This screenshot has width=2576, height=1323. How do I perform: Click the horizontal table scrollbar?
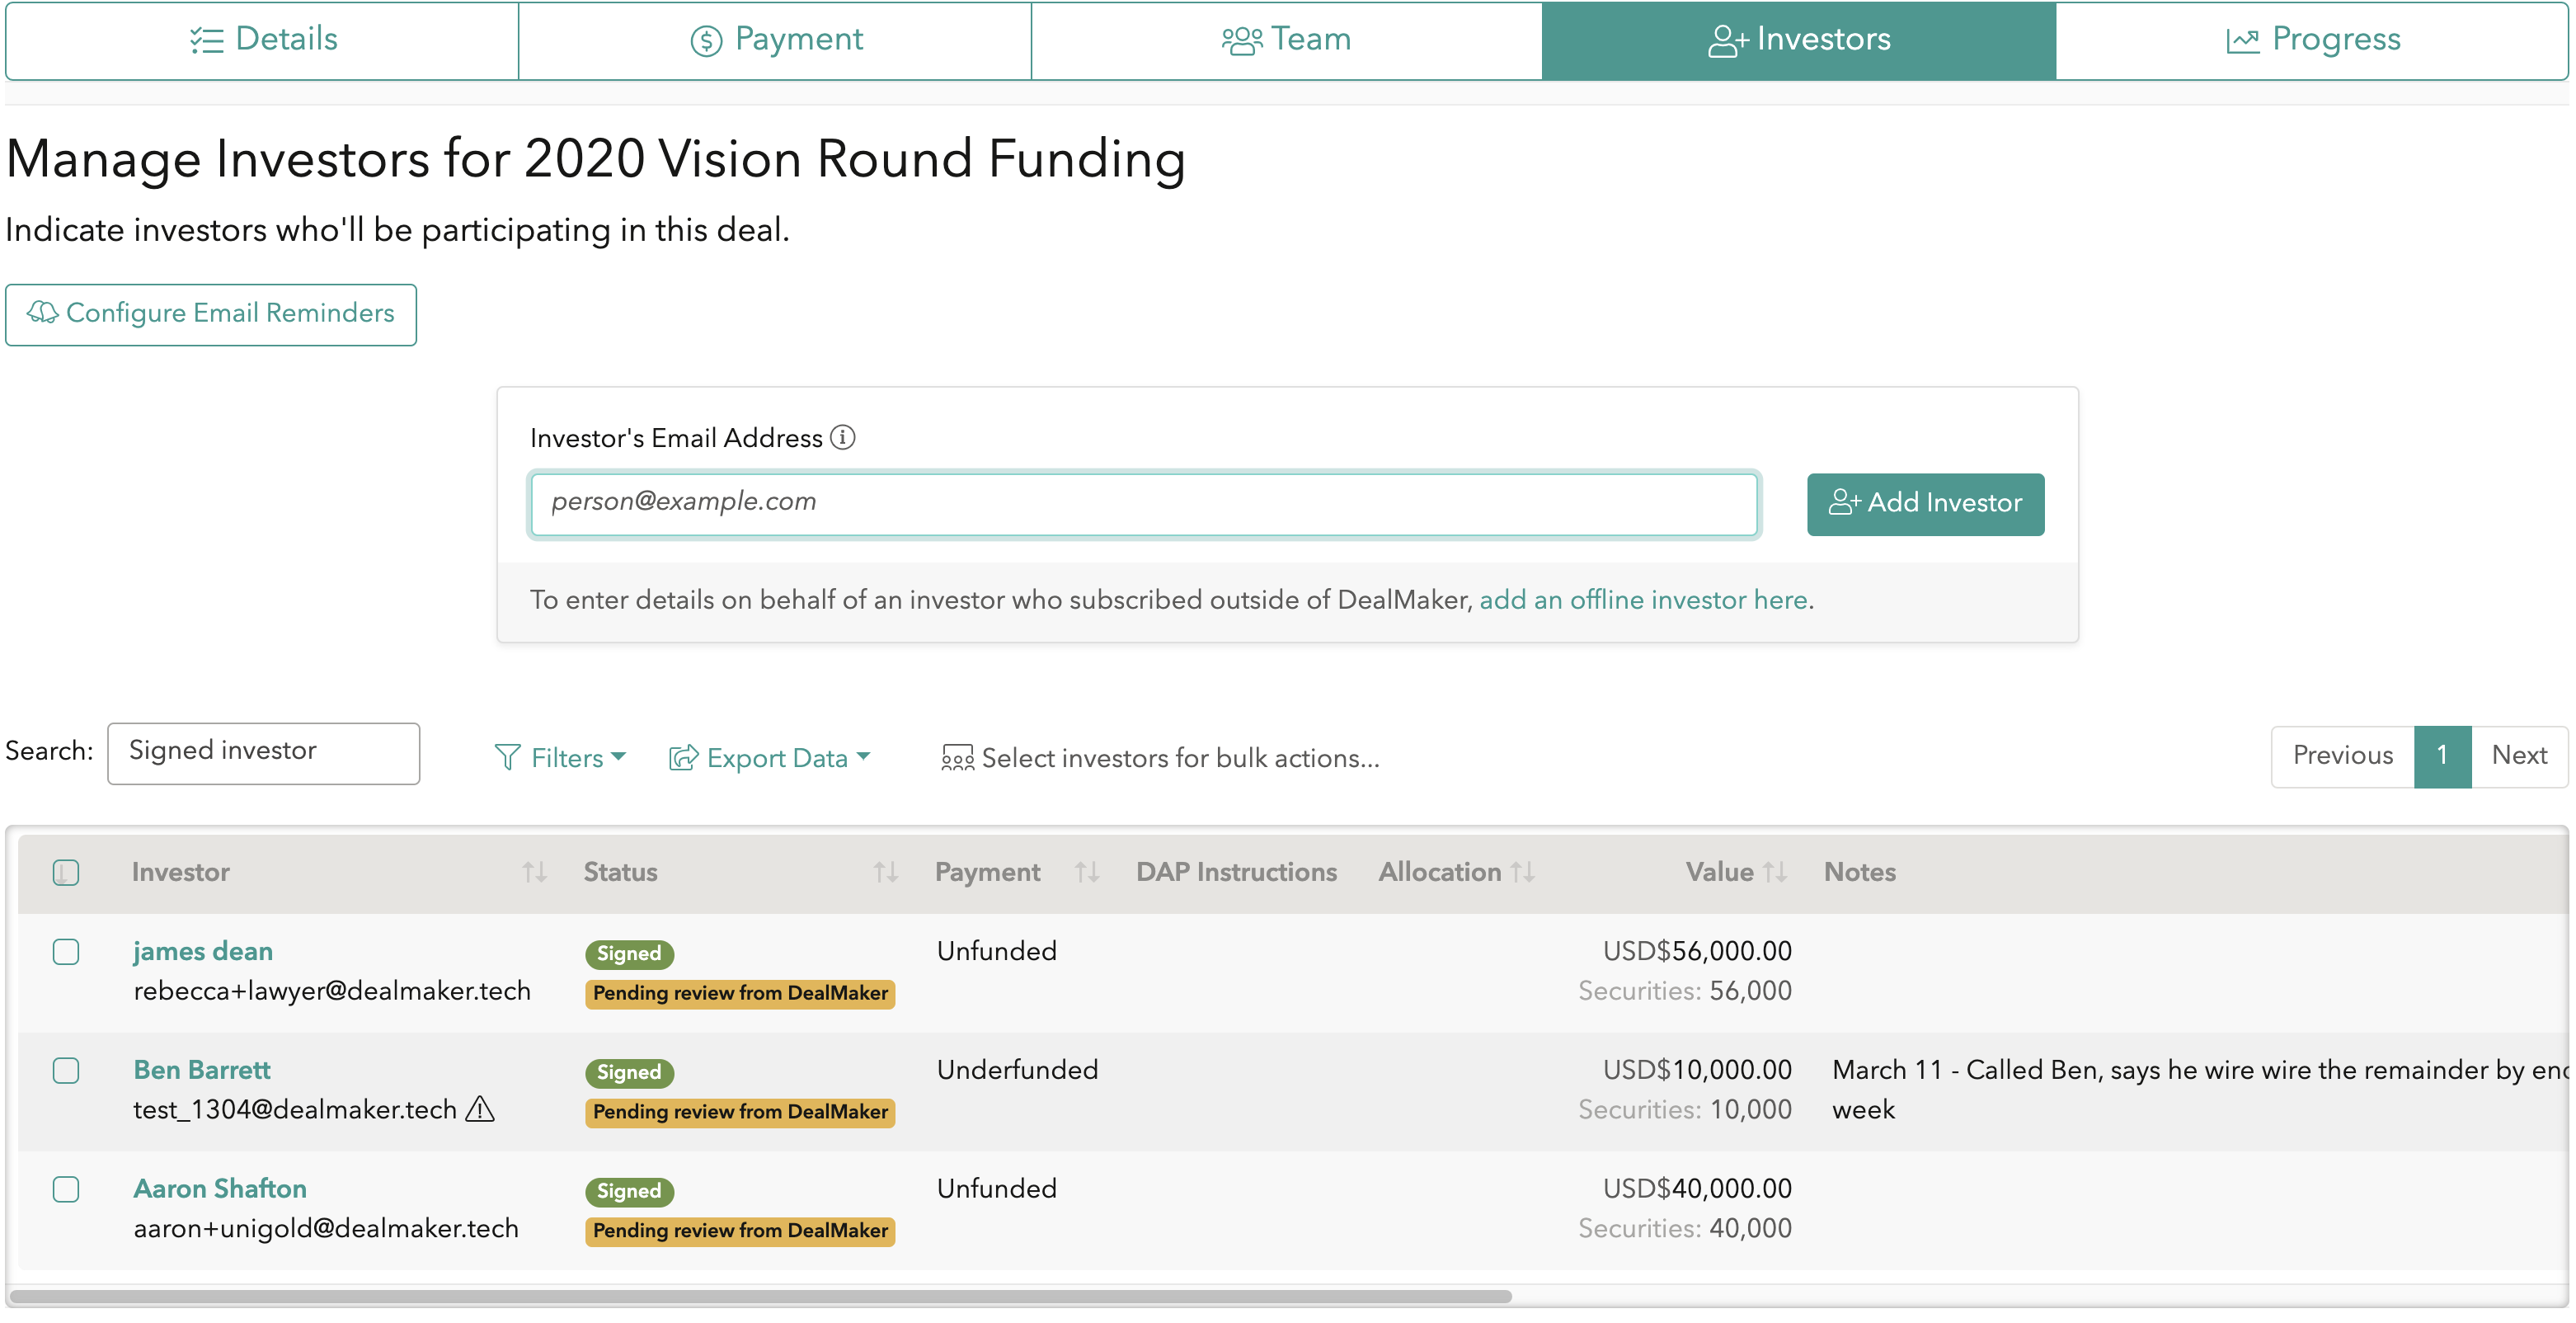760,1296
